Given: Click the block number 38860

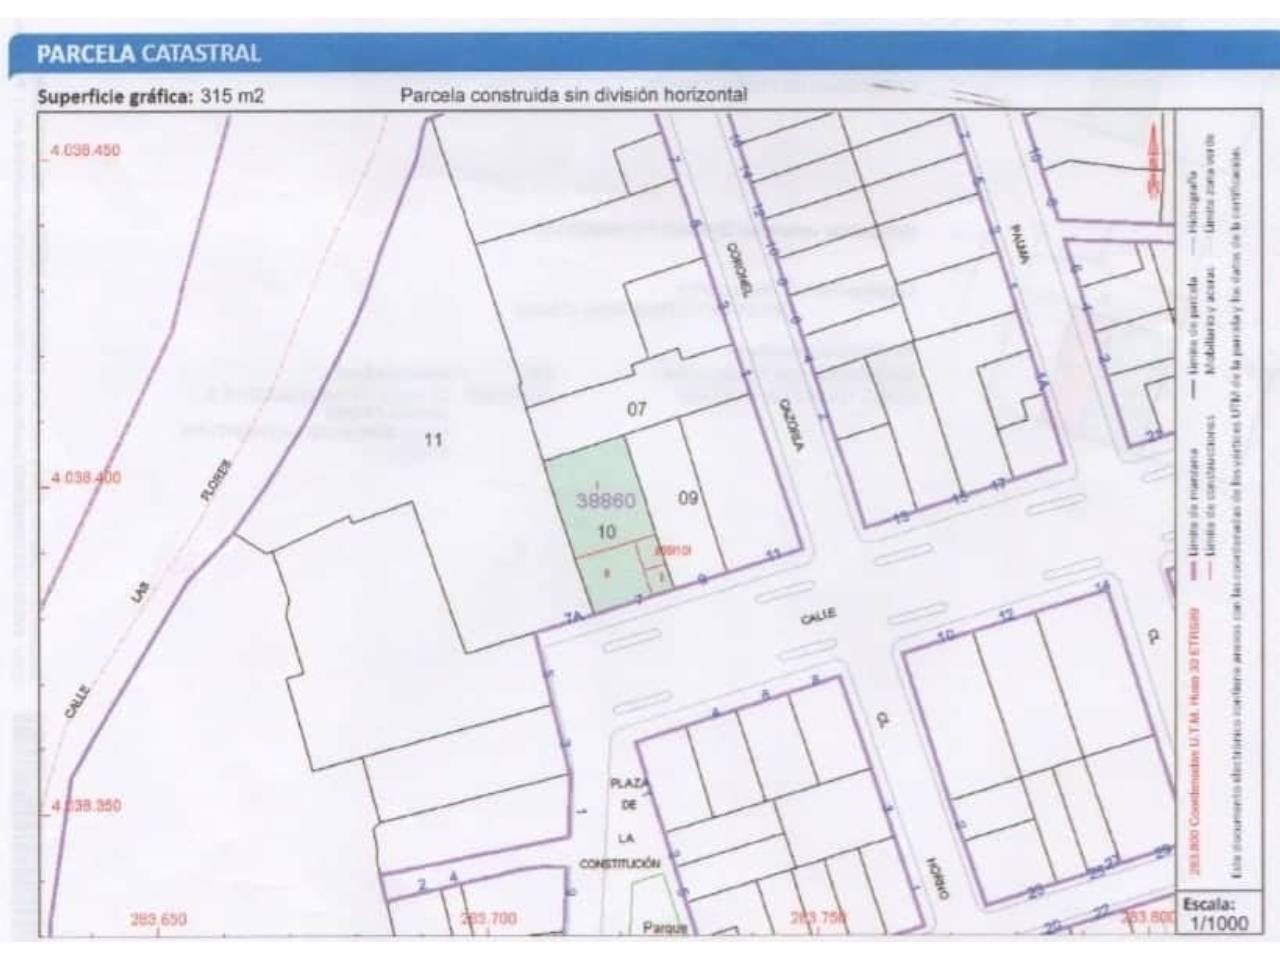Looking at the screenshot, I should (606, 500).
